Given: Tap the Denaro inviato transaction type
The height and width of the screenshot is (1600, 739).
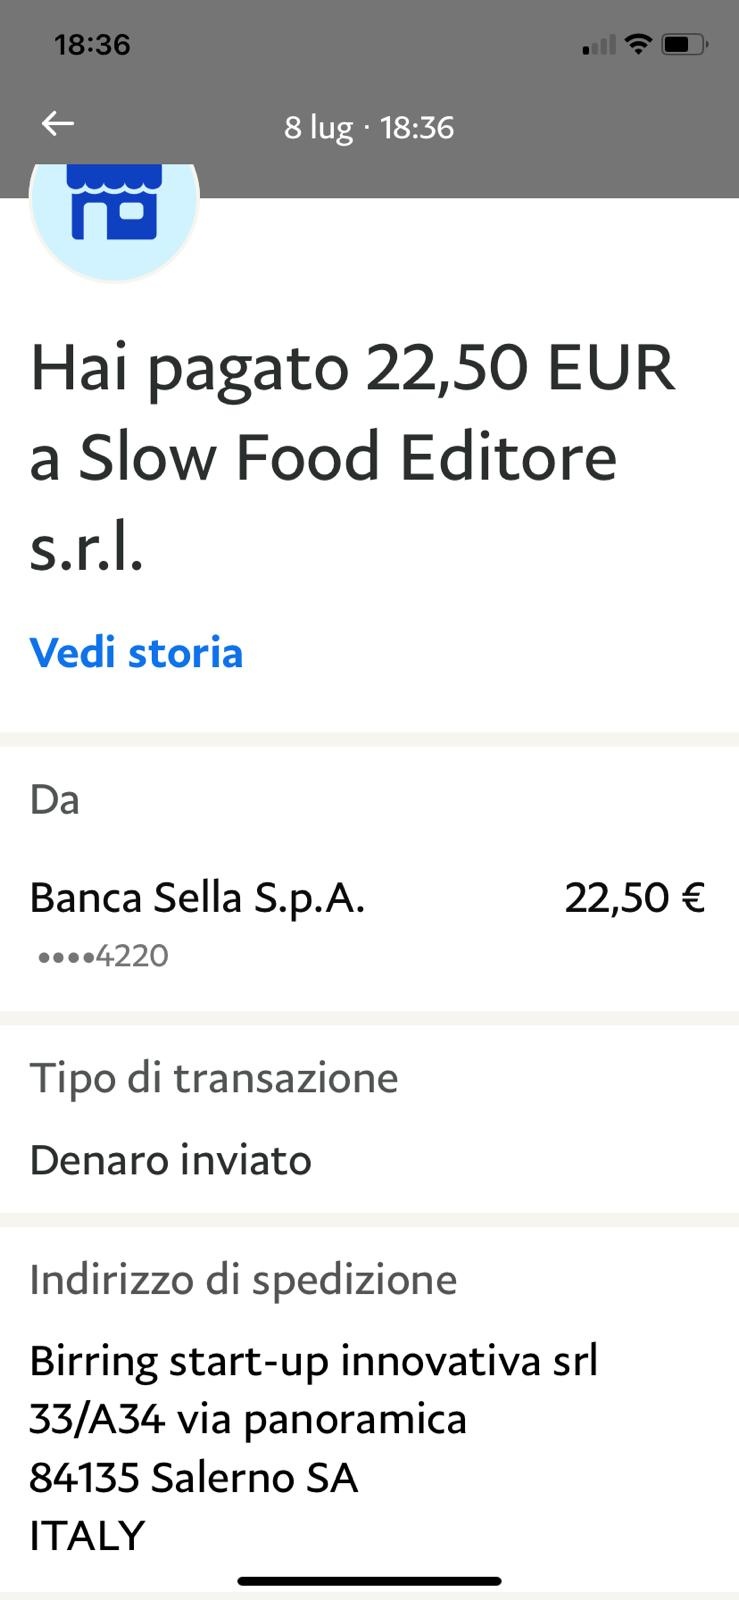Looking at the screenshot, I should coord(171,1161).
